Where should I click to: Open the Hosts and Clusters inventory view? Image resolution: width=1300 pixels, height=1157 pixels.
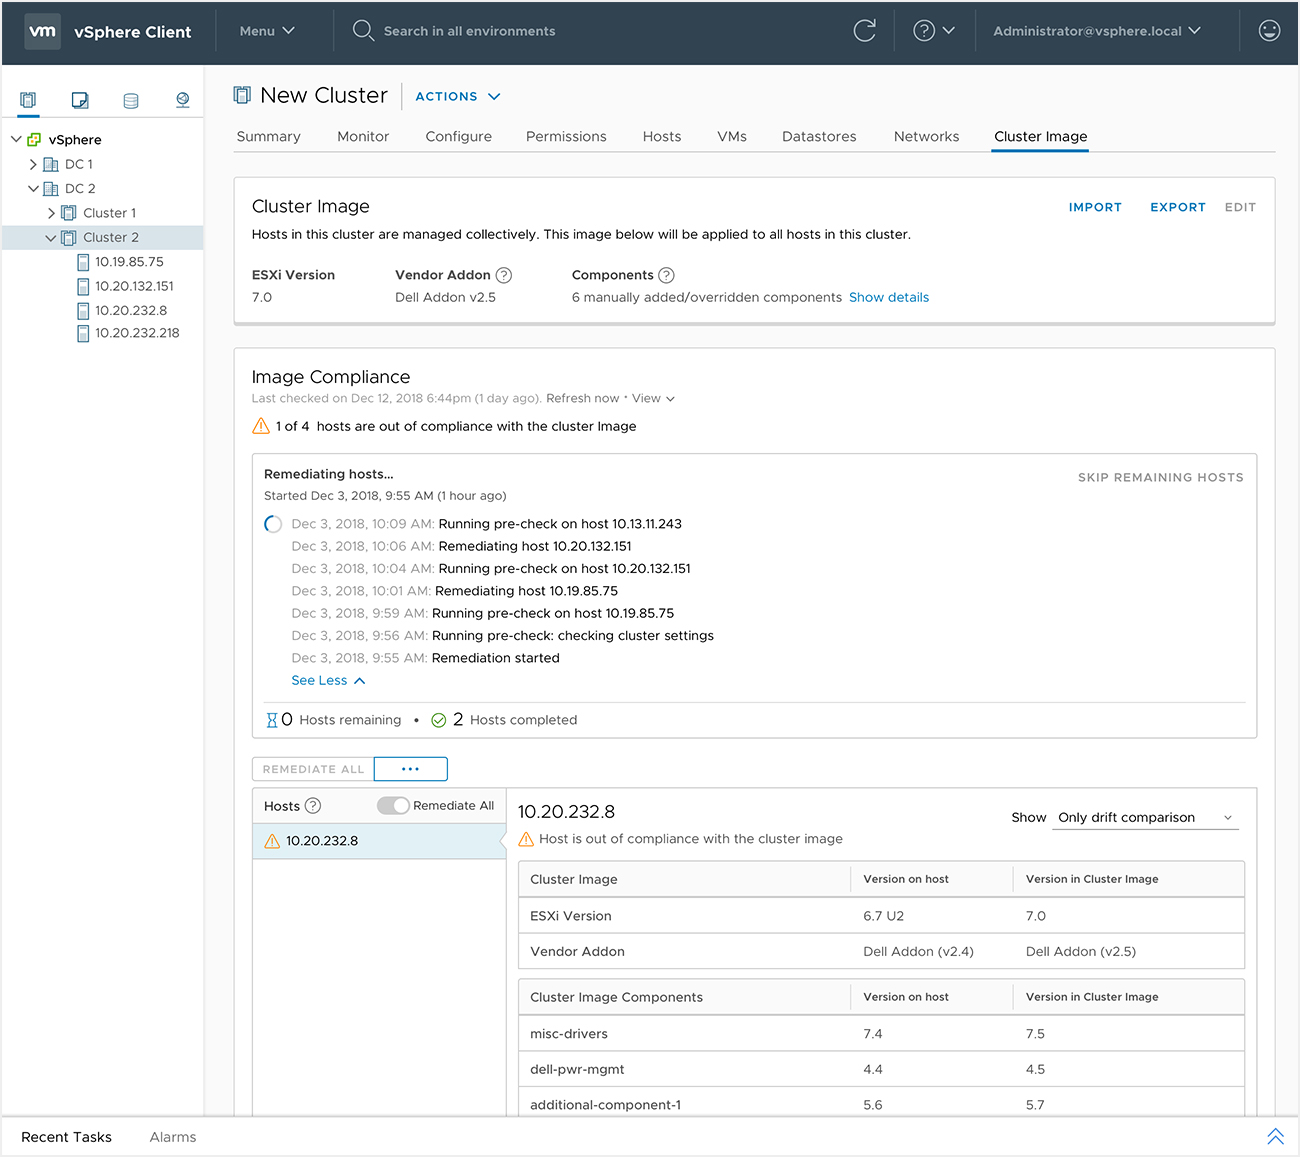coord(28,100)
